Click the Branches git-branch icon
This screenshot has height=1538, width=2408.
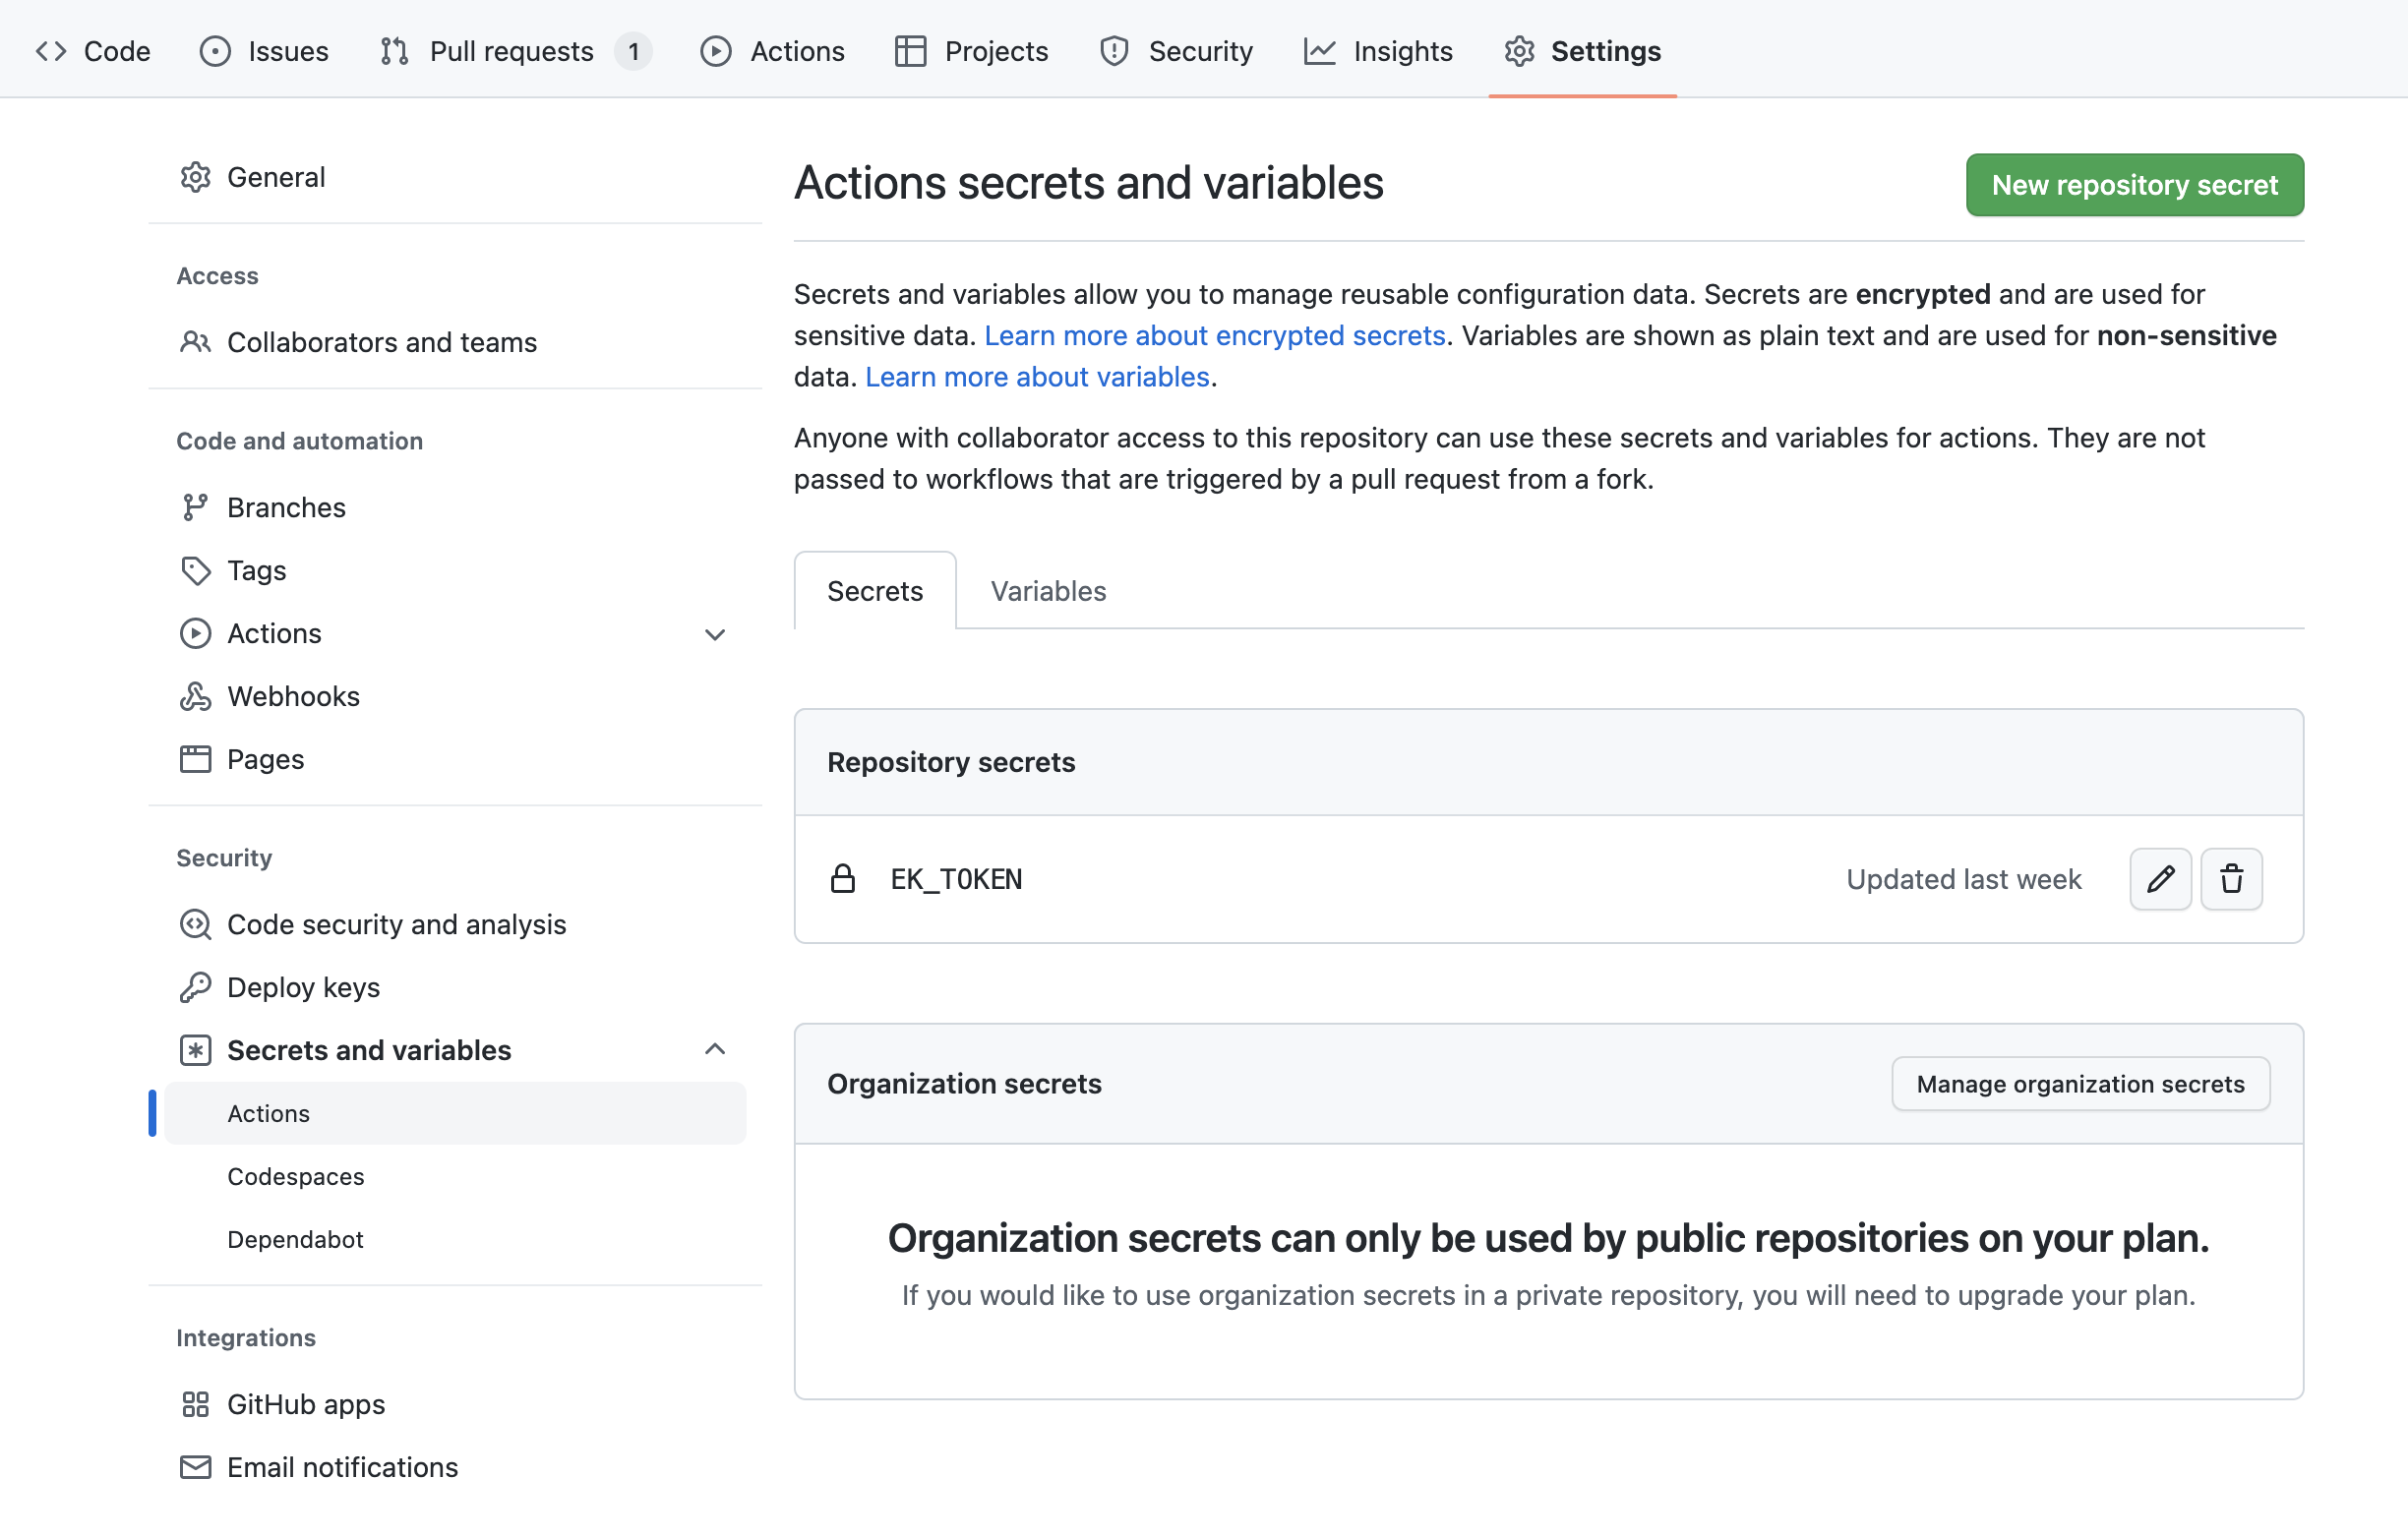195,507
